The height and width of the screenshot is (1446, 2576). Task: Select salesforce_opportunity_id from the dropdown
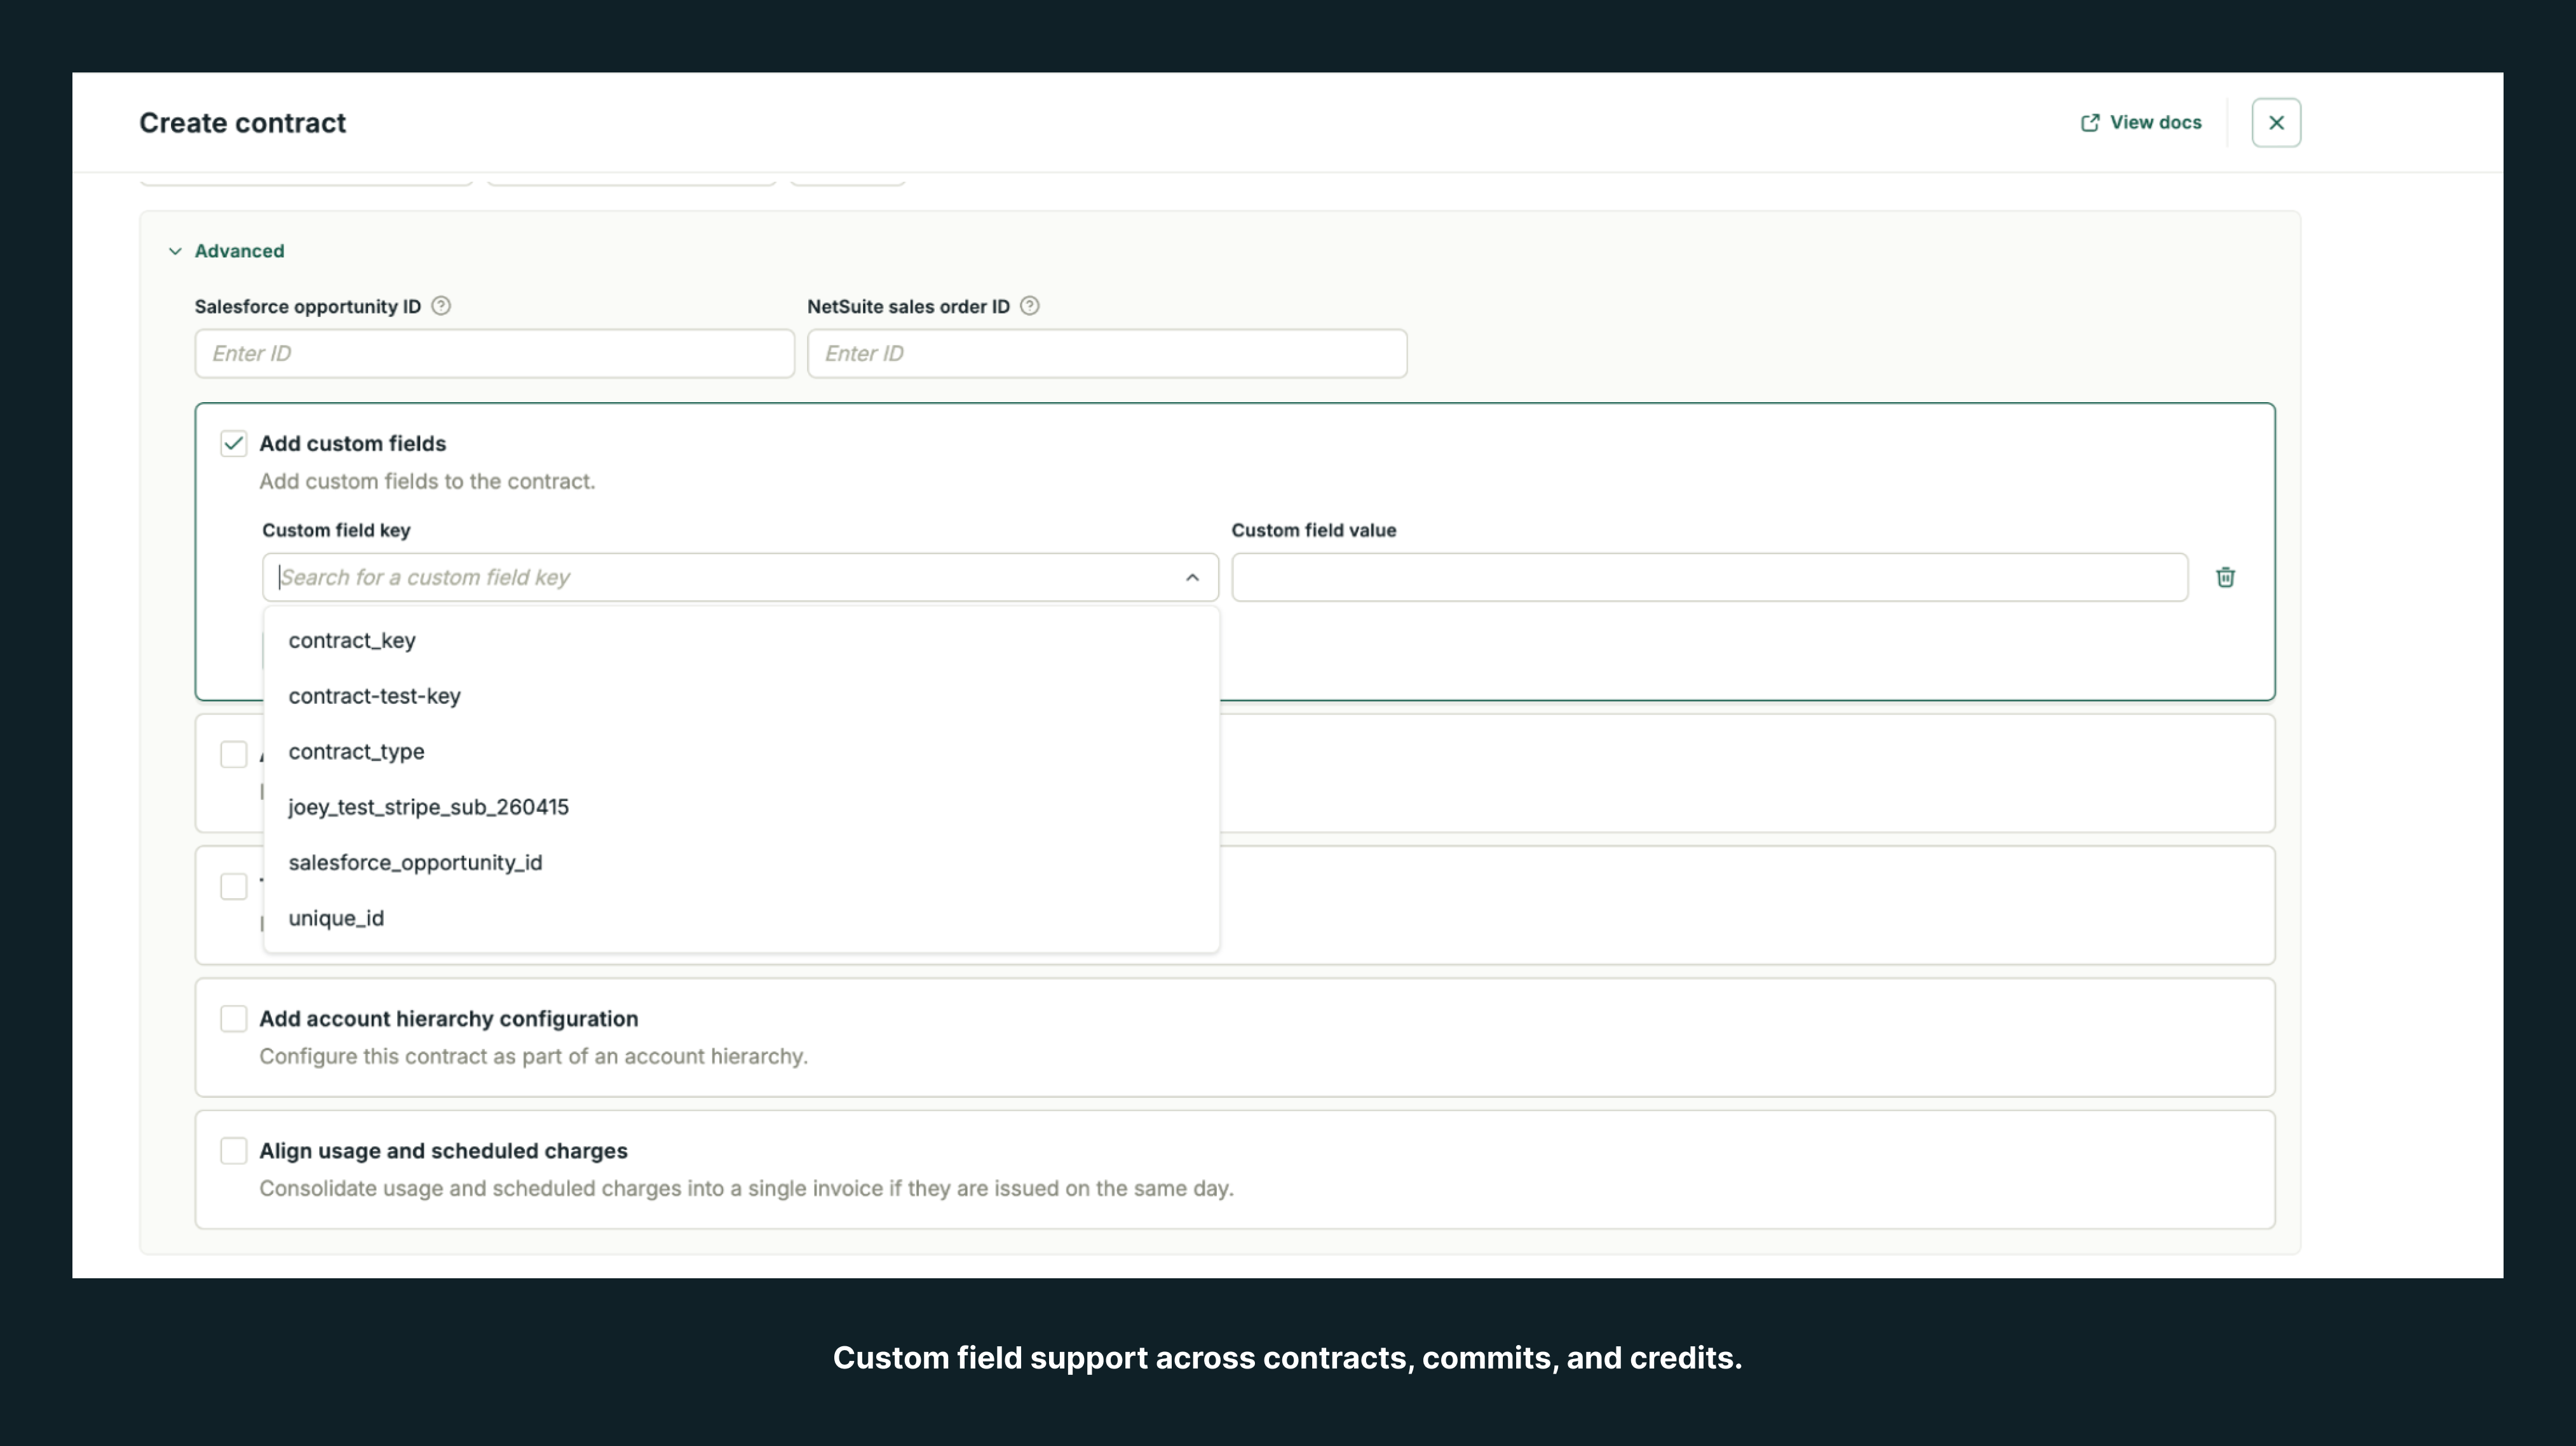point(415,862)
